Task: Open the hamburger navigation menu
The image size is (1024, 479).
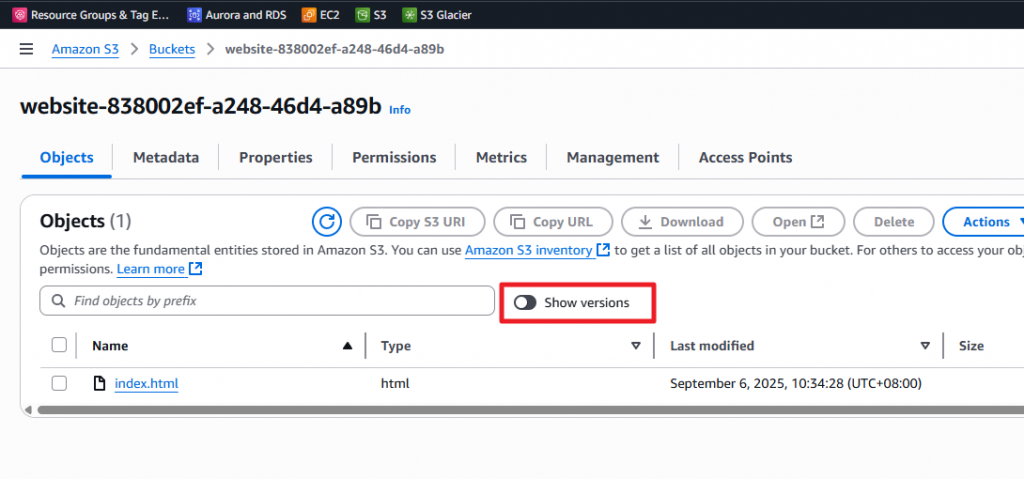Action: [x=26, y=50]
